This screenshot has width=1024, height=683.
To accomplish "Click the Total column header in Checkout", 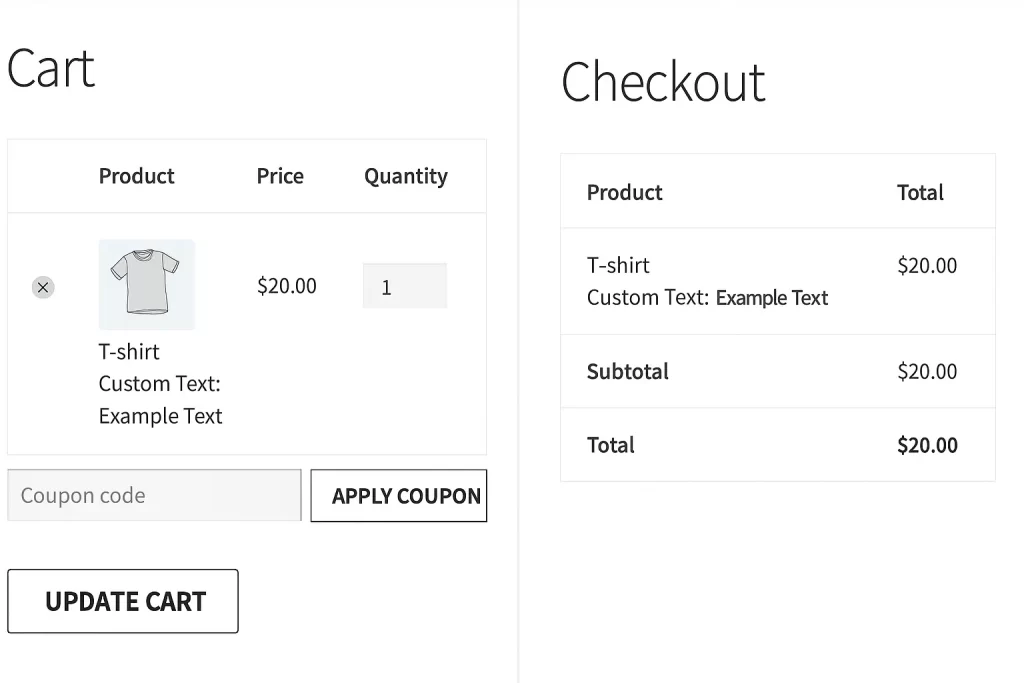I will (920, 192).
